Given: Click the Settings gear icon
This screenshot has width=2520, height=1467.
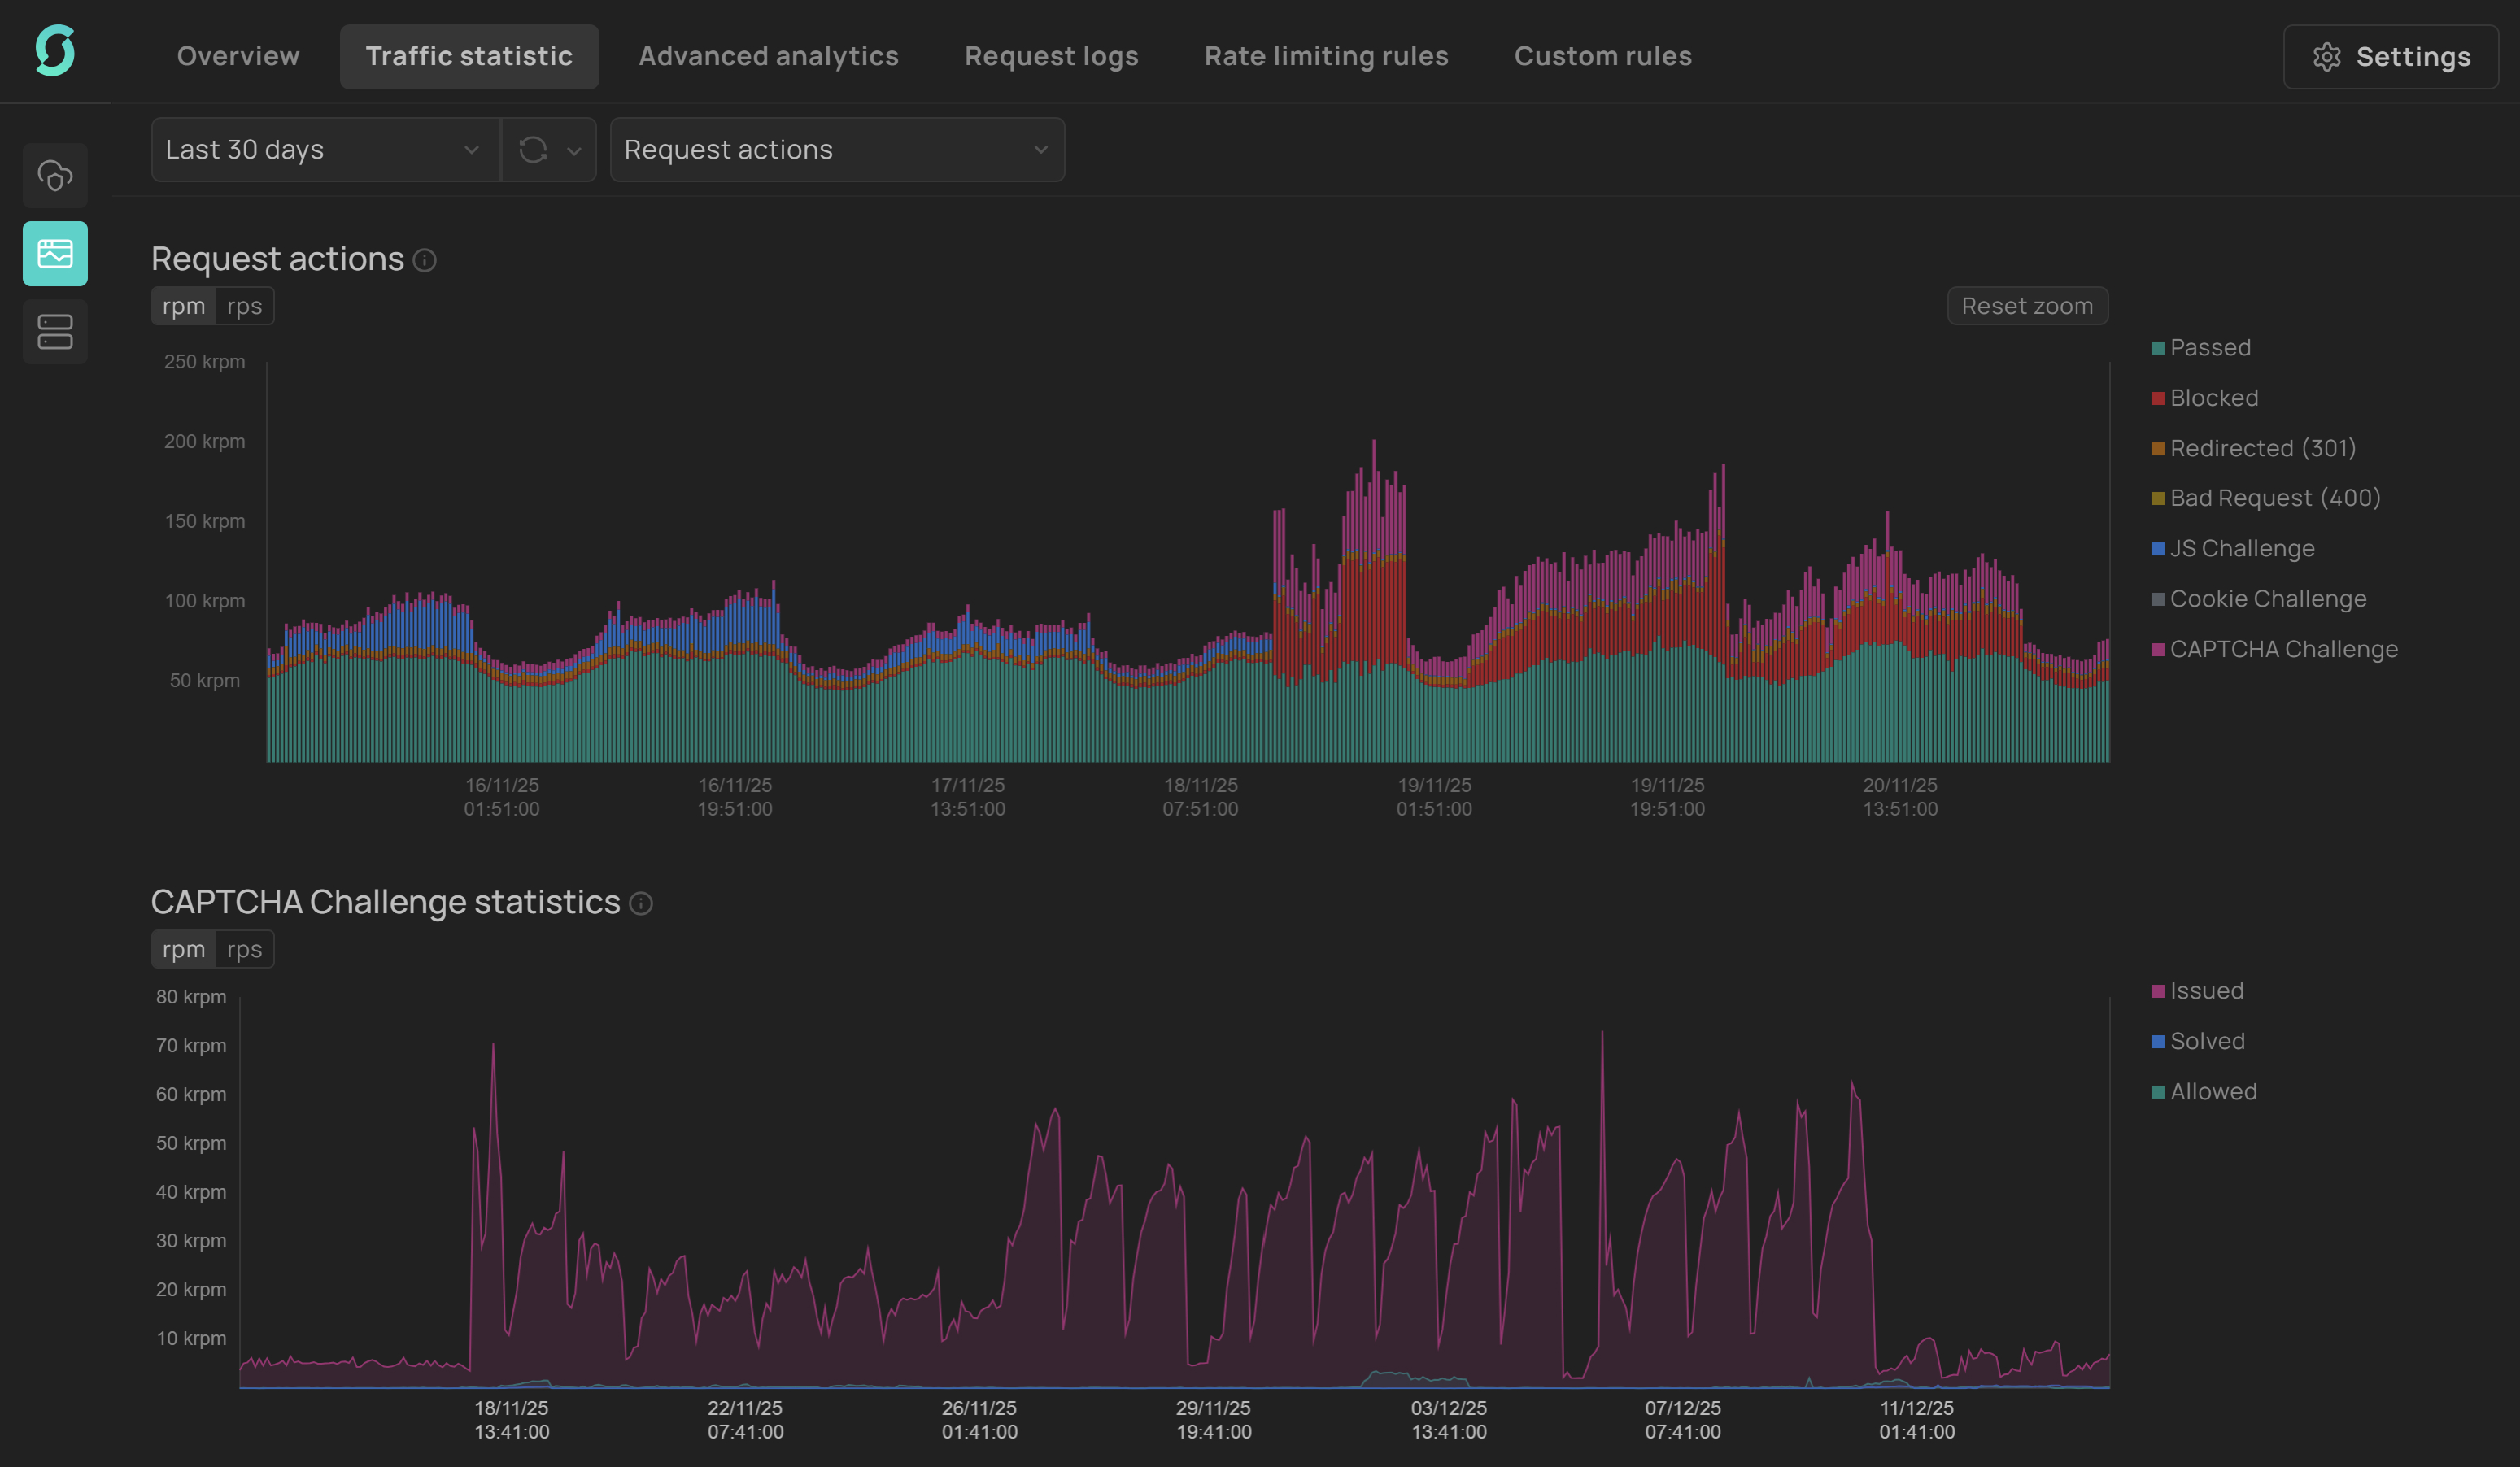Looking at the screenshot, I should pyautogui.click(x=2326, y=57).
